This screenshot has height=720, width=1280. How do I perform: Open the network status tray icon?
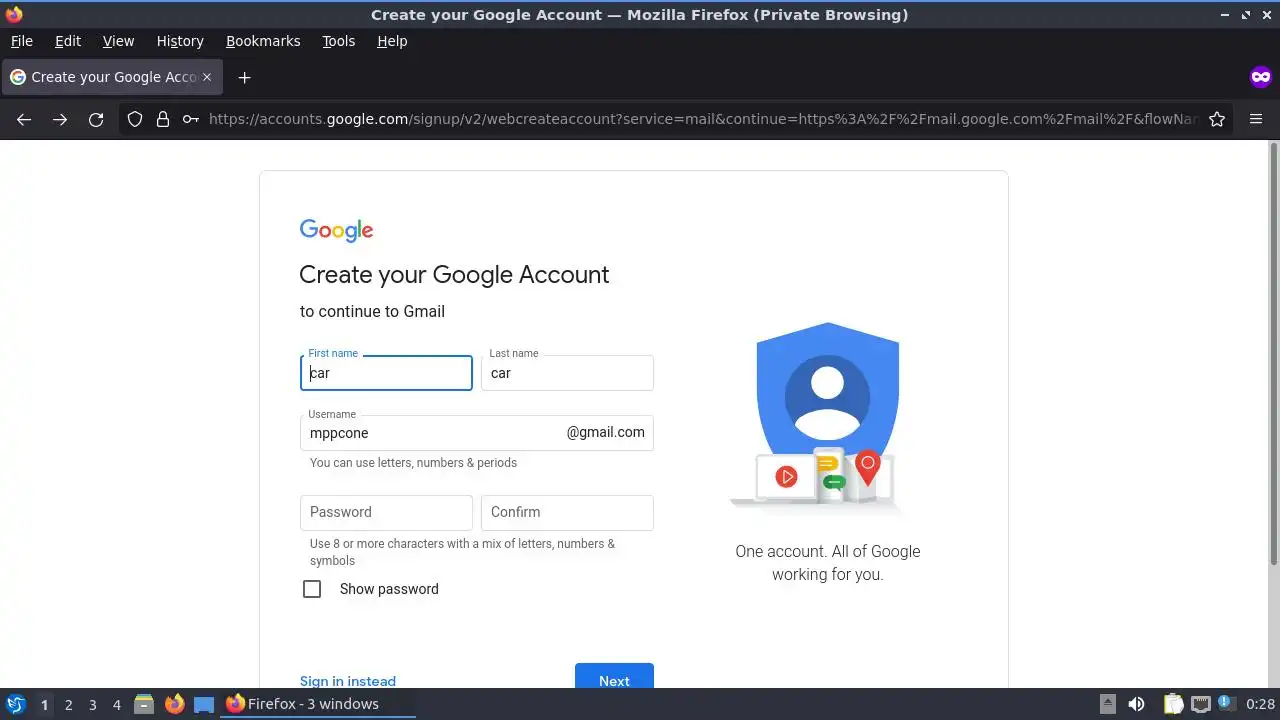pos(1200,704)
